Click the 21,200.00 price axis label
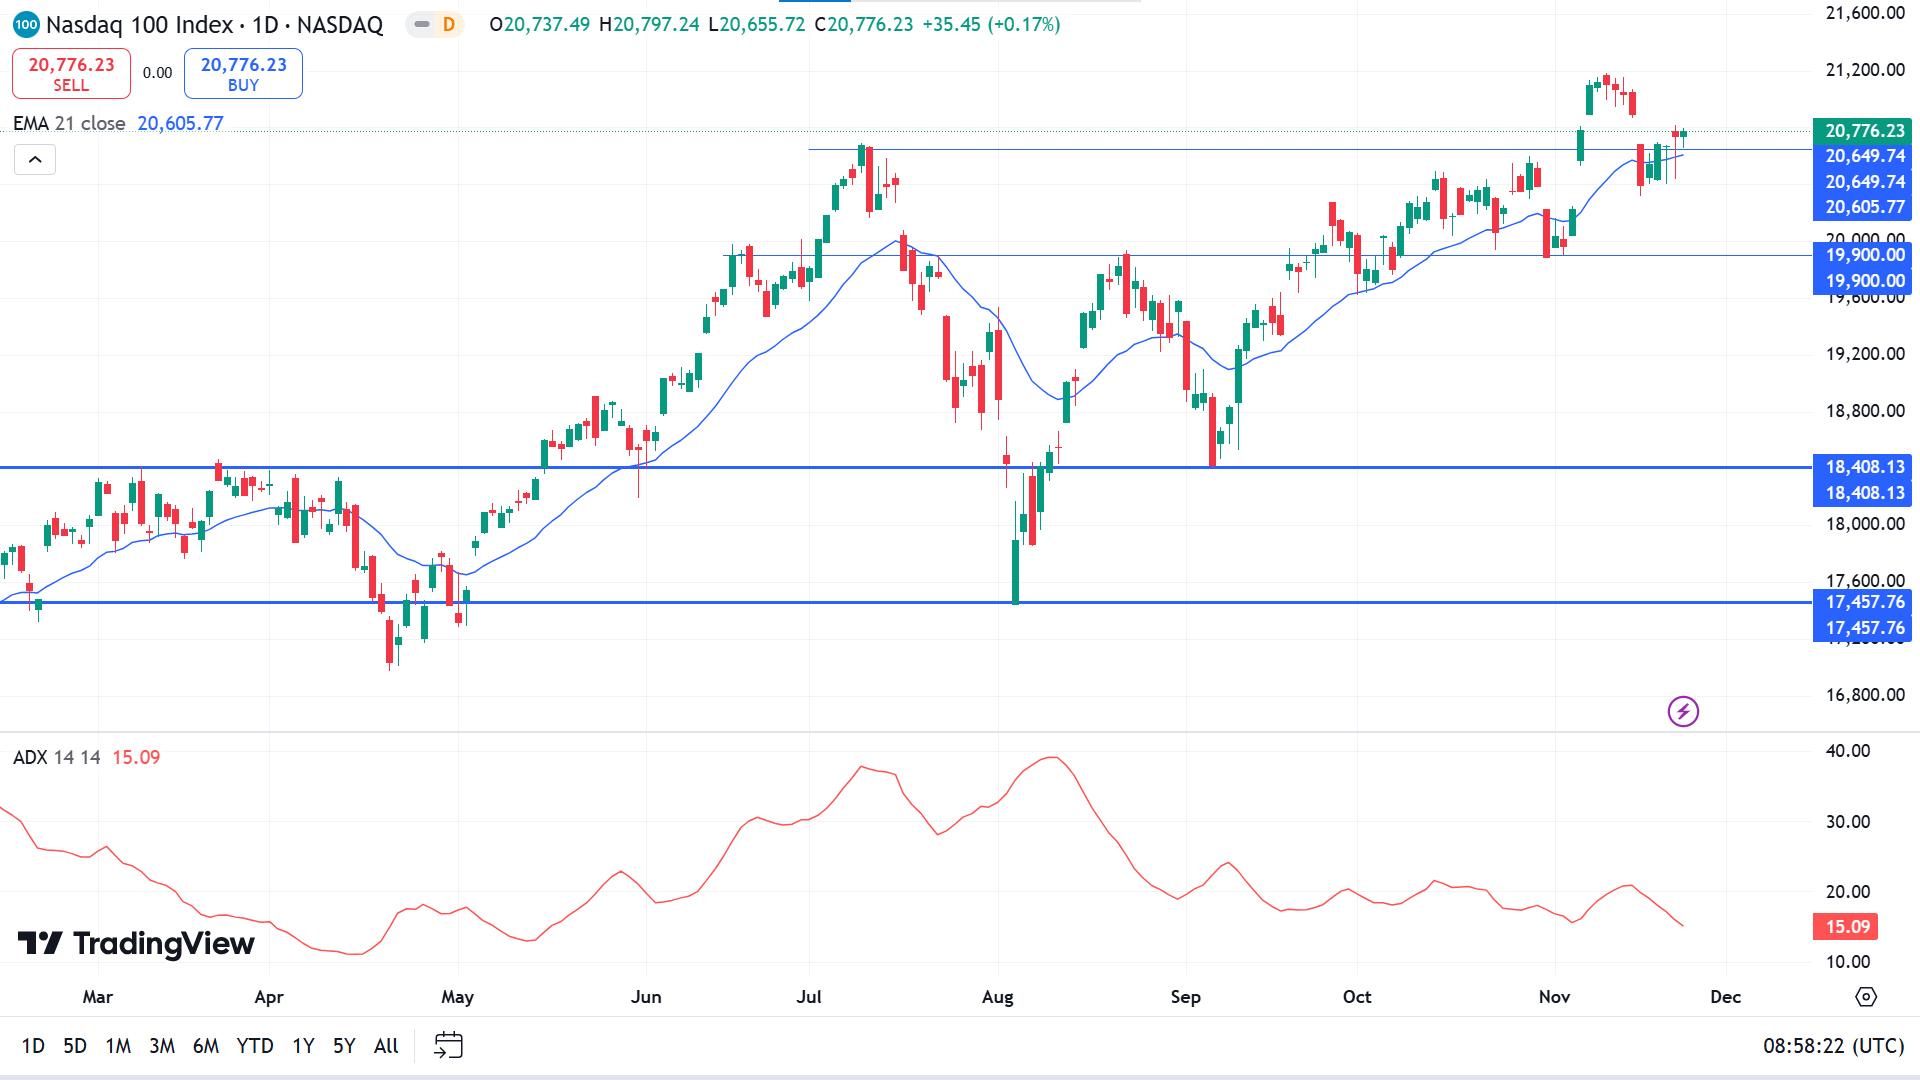Screen dimensions: 1920x1080 click(x=1865, y=69)
